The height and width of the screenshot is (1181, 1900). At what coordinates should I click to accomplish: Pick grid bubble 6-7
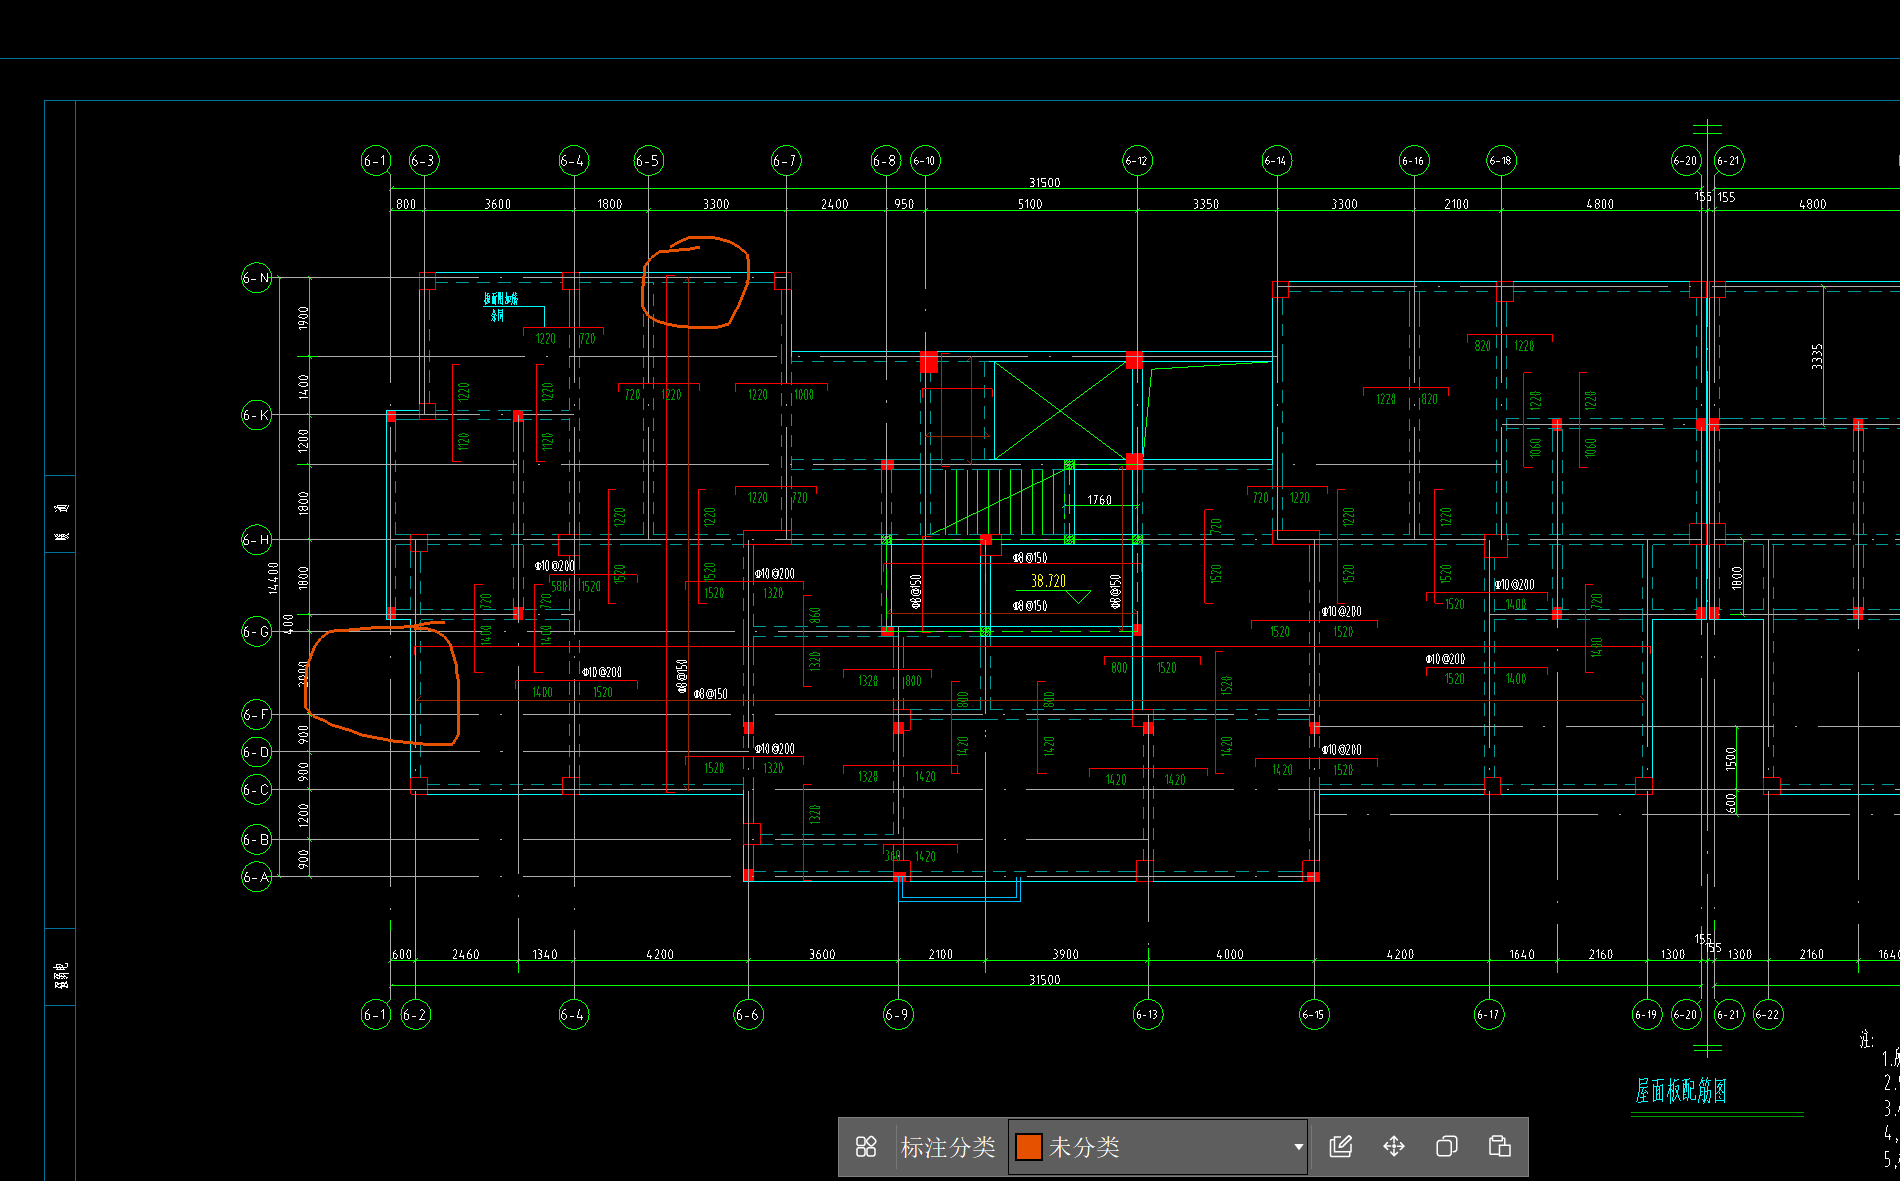pos(786,161)
